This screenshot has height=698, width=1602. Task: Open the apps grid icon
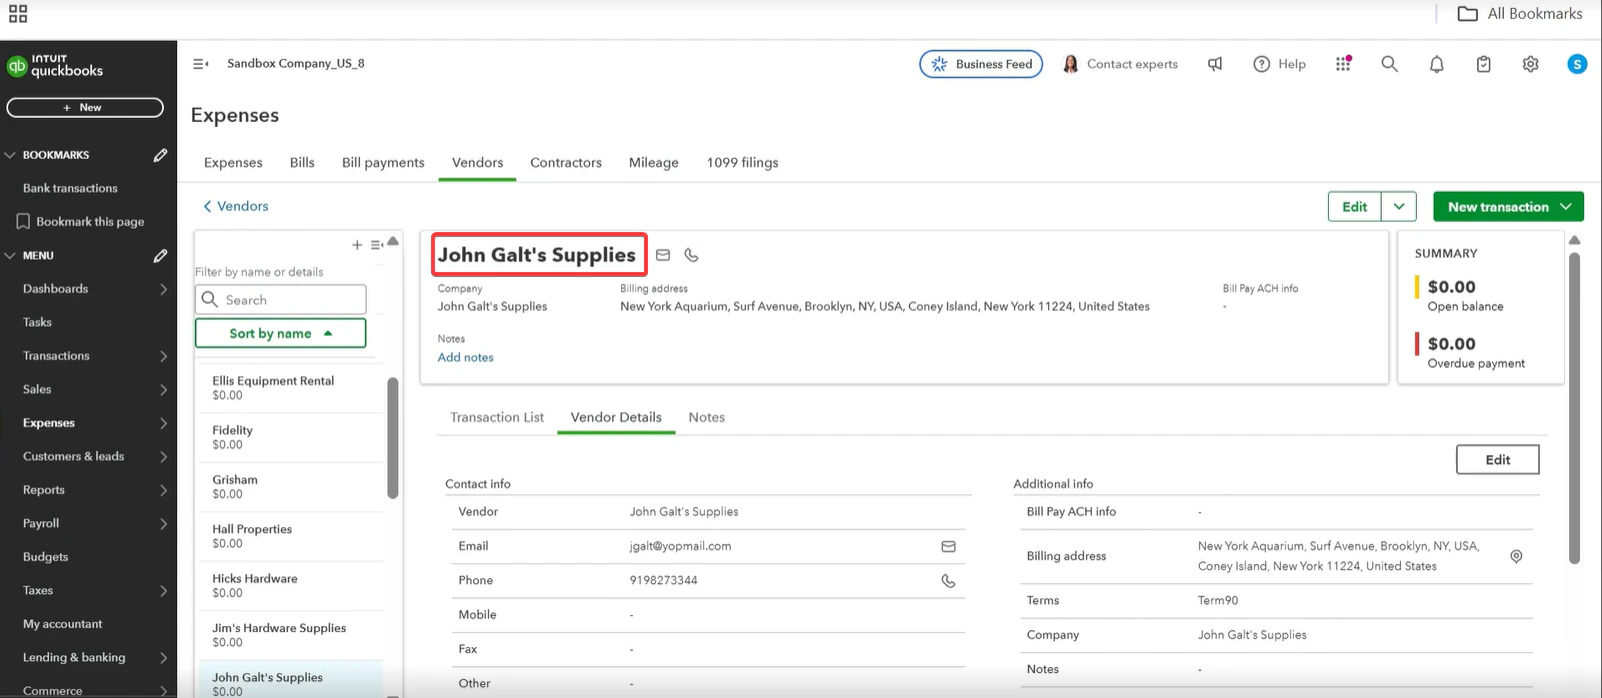coord(1343,64)
